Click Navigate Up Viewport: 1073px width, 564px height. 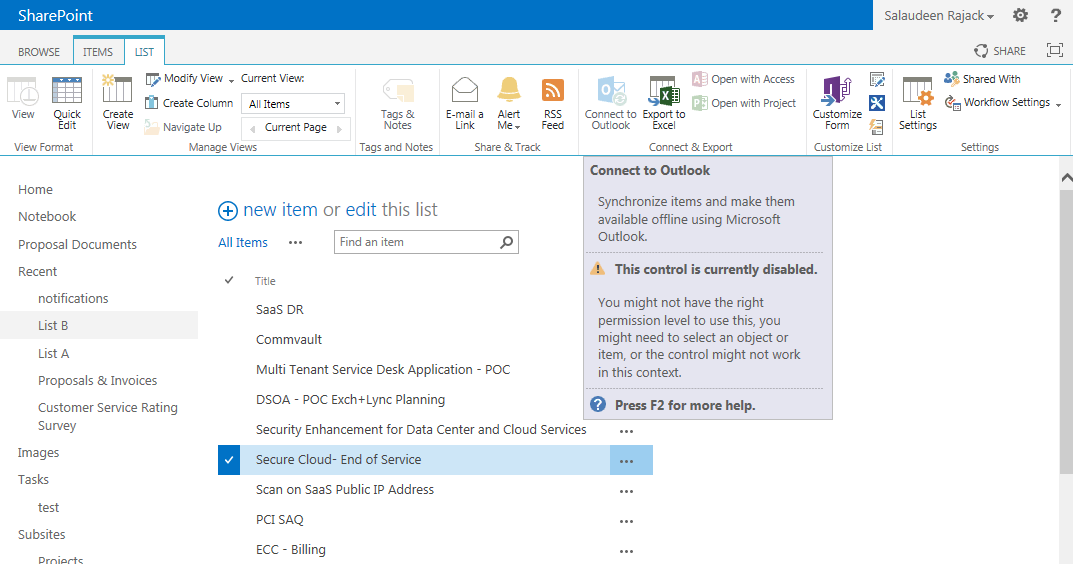point(183,127)
